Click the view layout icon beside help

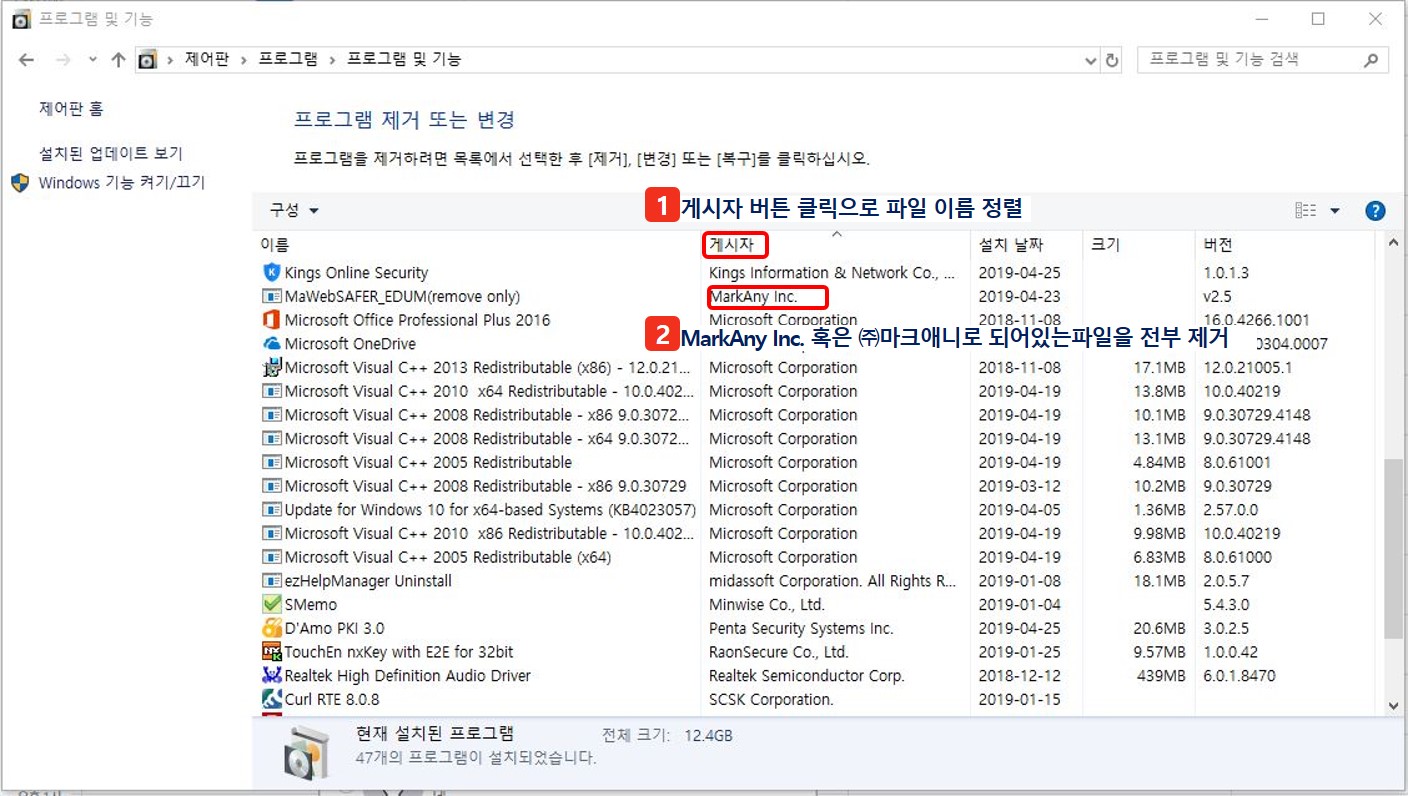[1305, 211]
